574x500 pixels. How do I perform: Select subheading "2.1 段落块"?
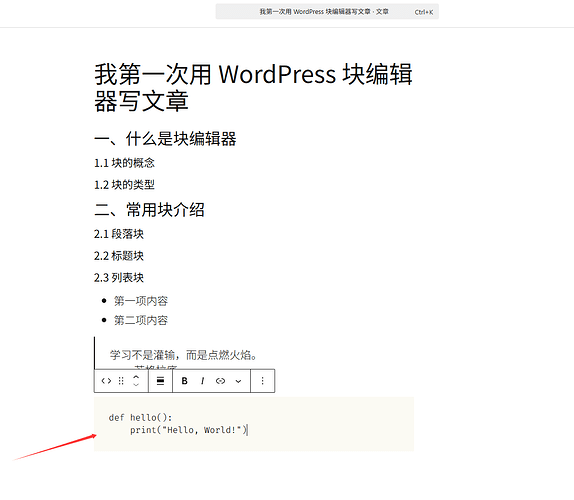click(x=119, y=234)
